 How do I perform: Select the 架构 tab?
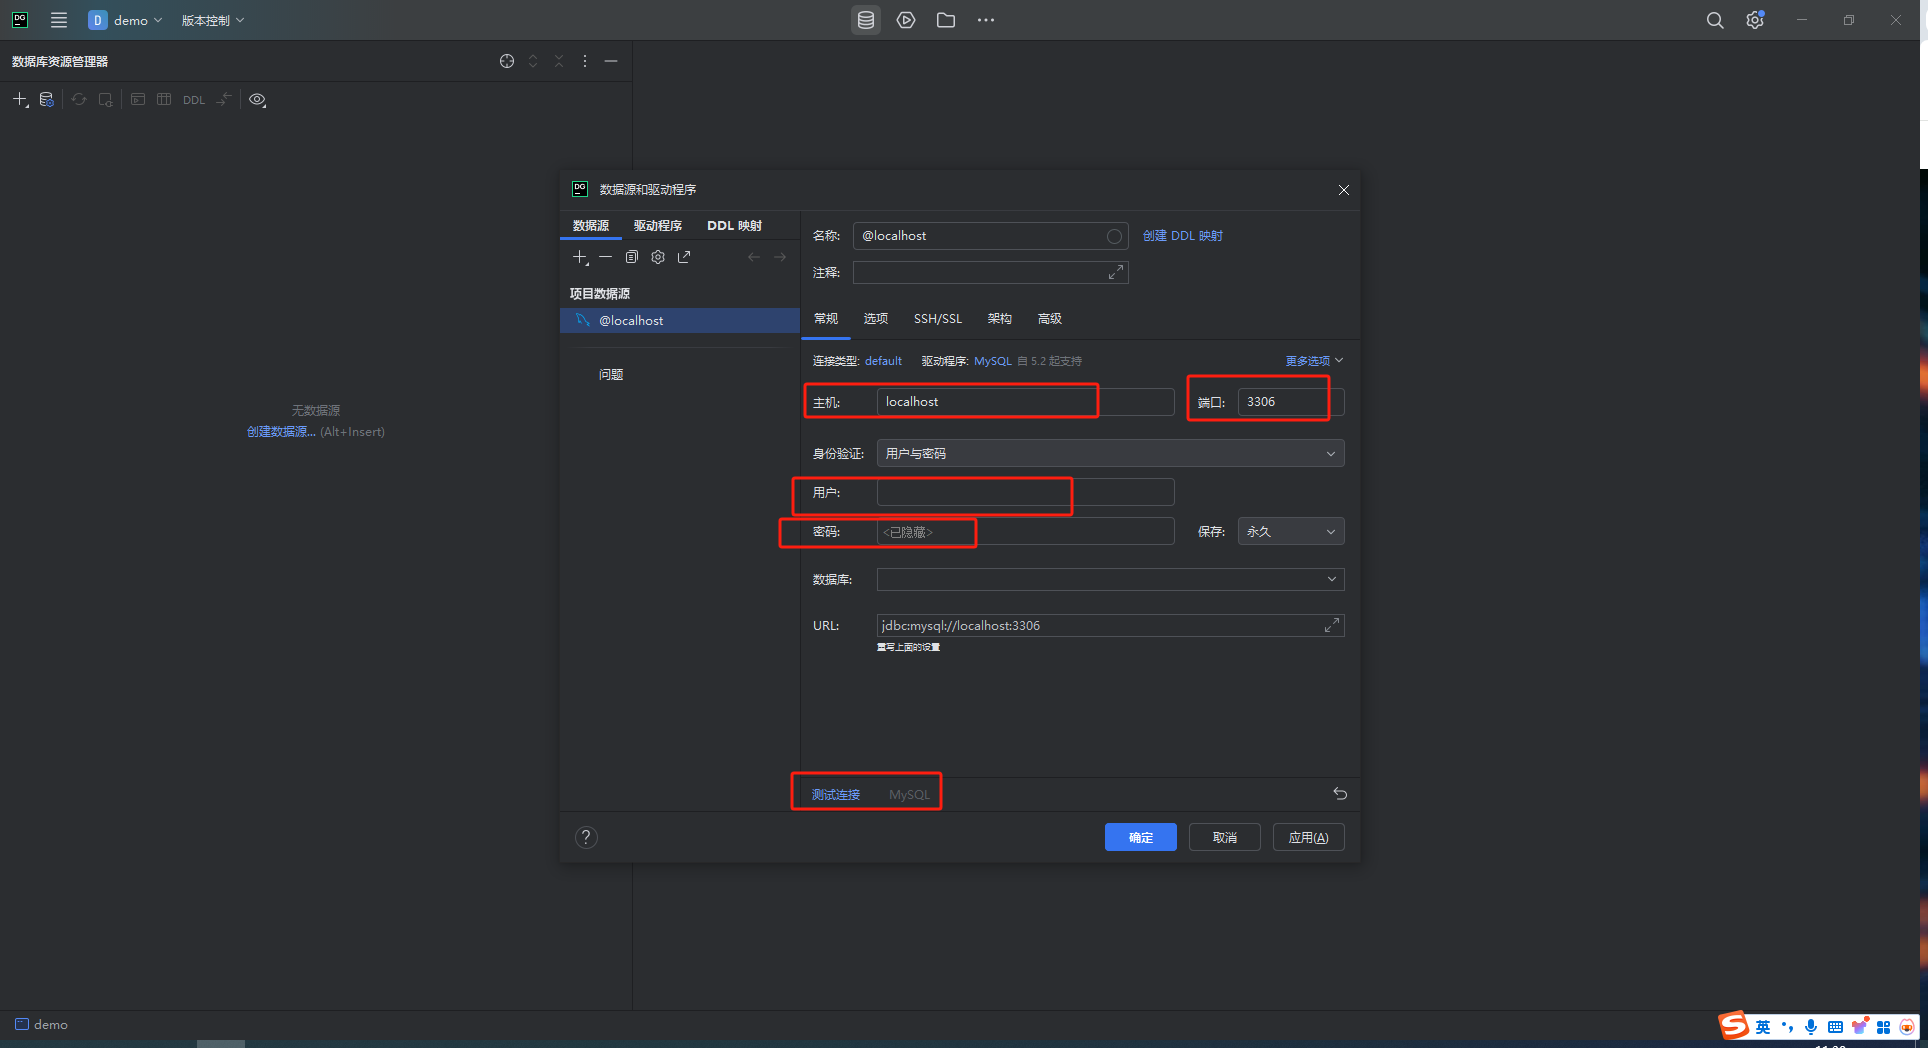click(x=1000, y=319)
